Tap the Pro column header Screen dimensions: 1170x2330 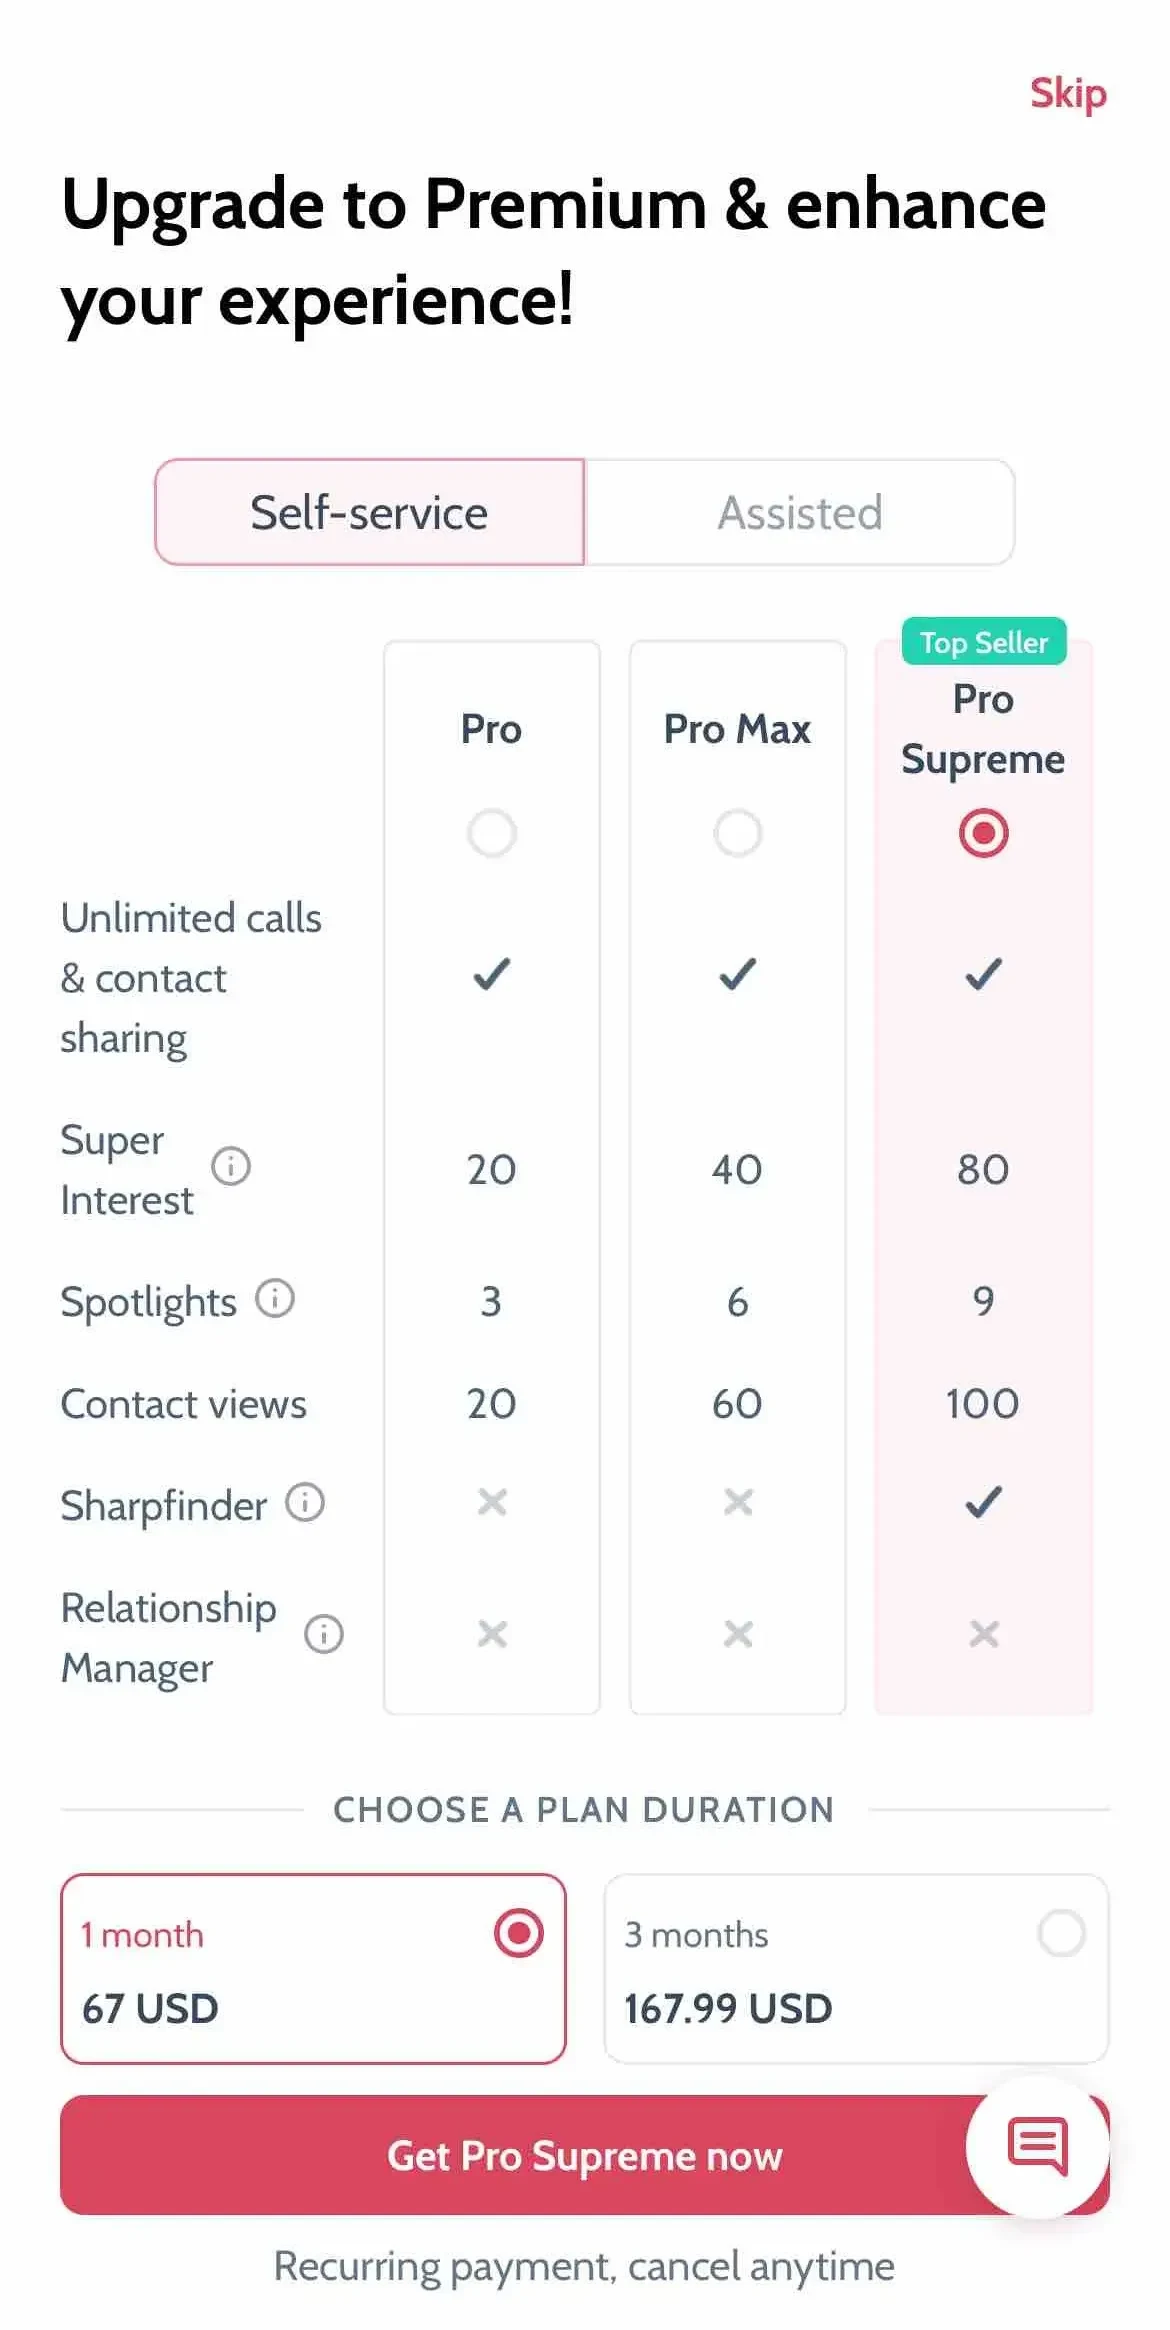point(492,729)
